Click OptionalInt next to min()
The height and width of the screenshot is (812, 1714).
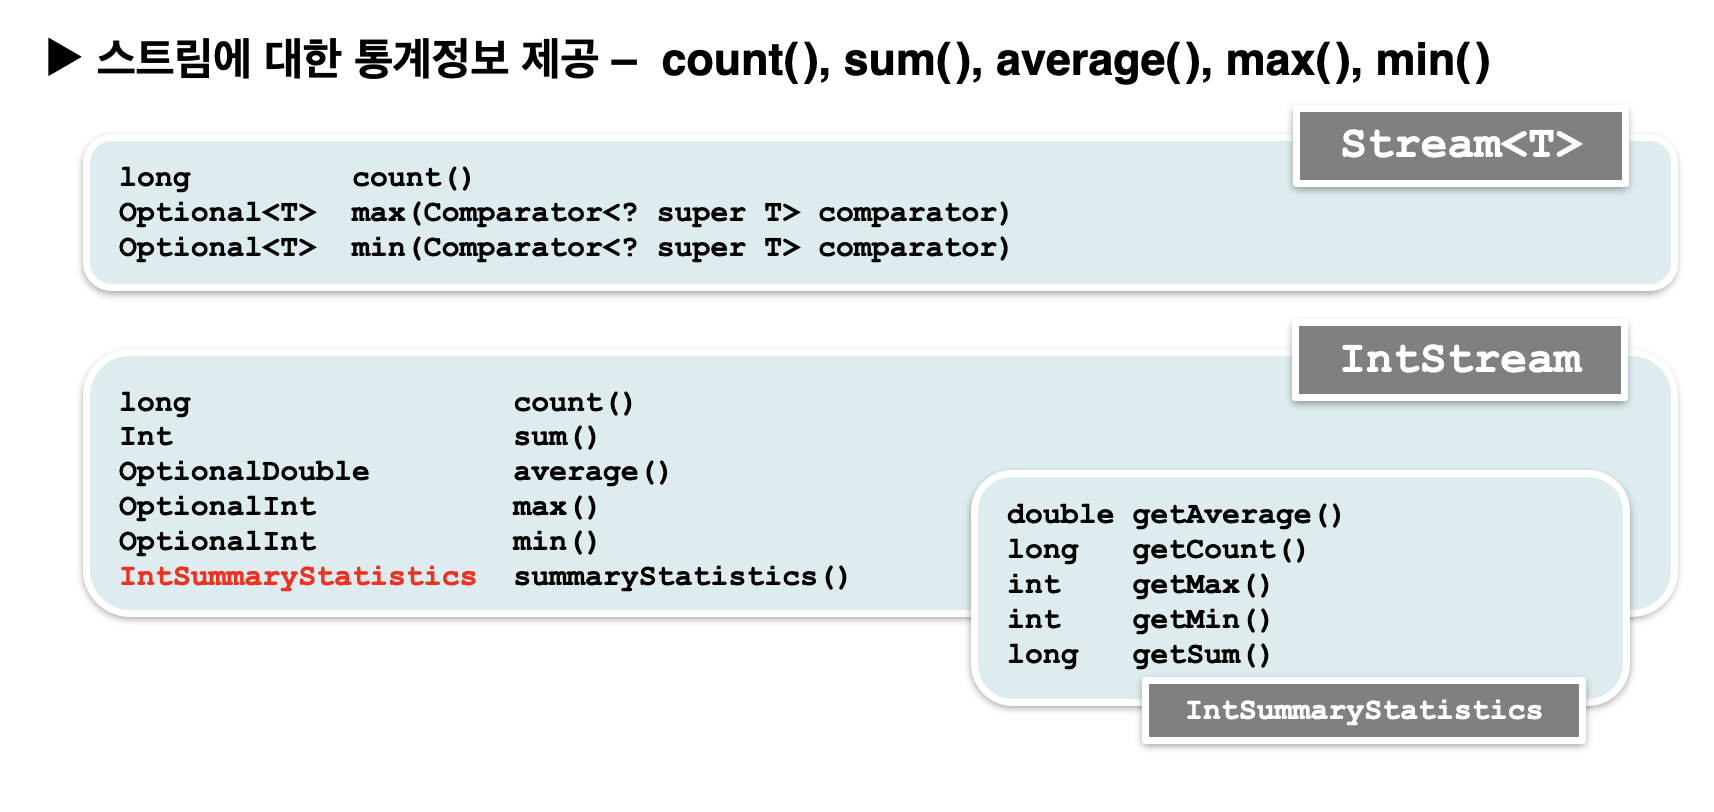coord(217,542)
